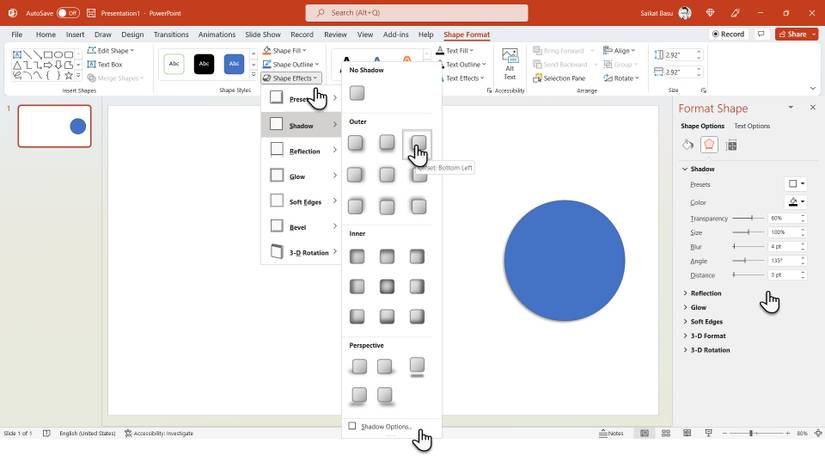Toggle the AutoSave switch
Image resolution: width=825 pixels, height=457 pixels.
coord(68,13)
